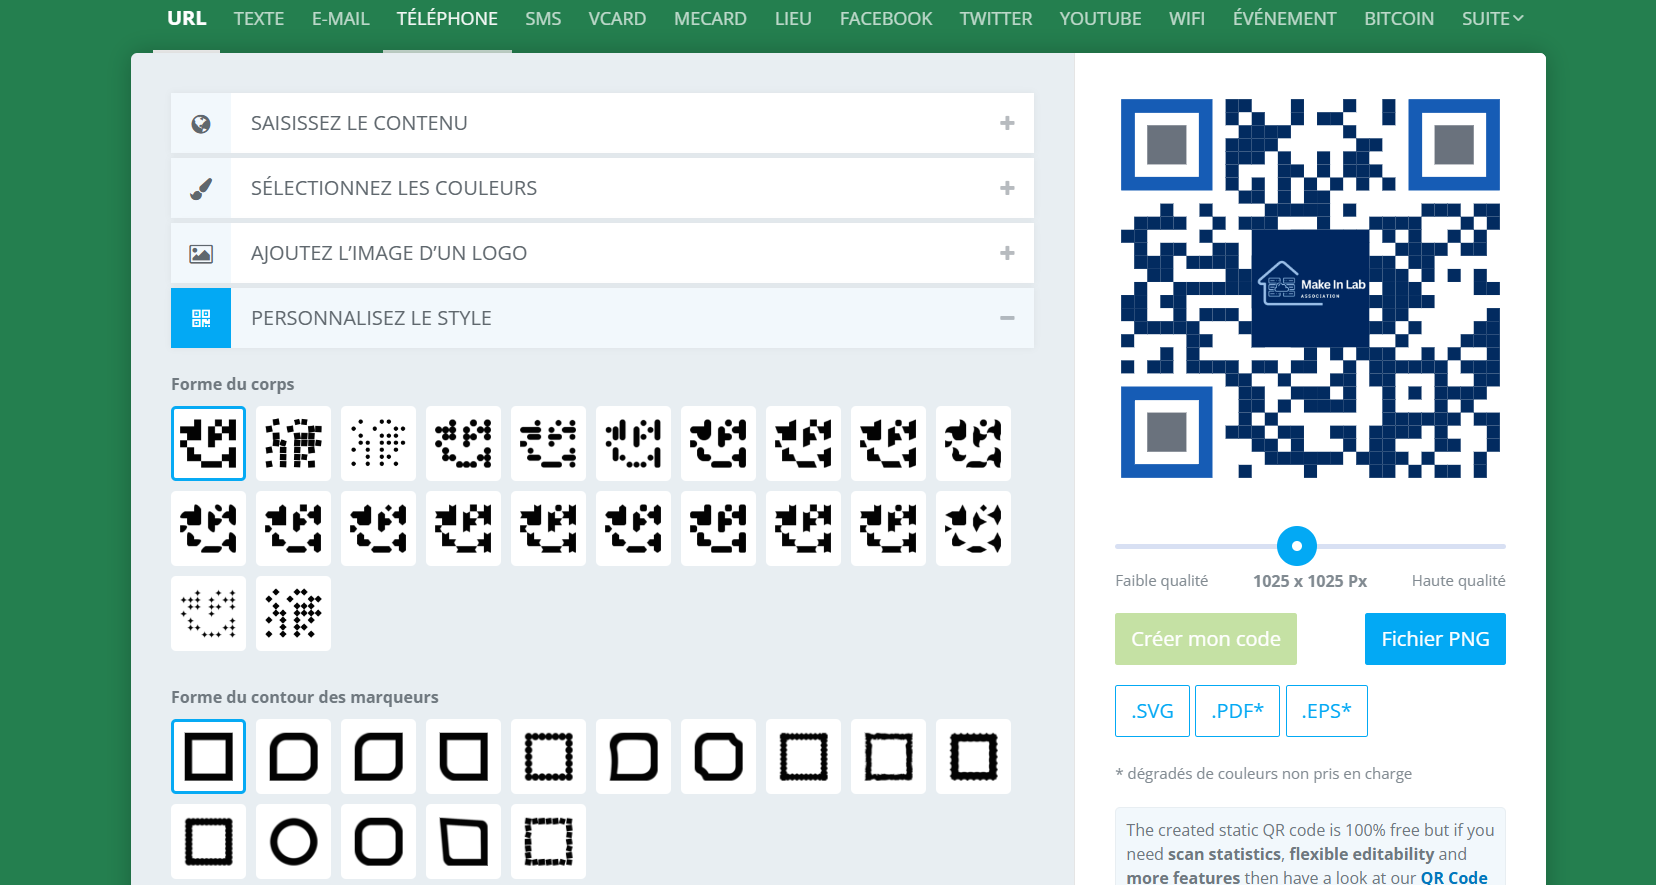Choose the small dots body shape
Image resolution: width=1656 pixels, height=885 pixels.
coord(378,443)
